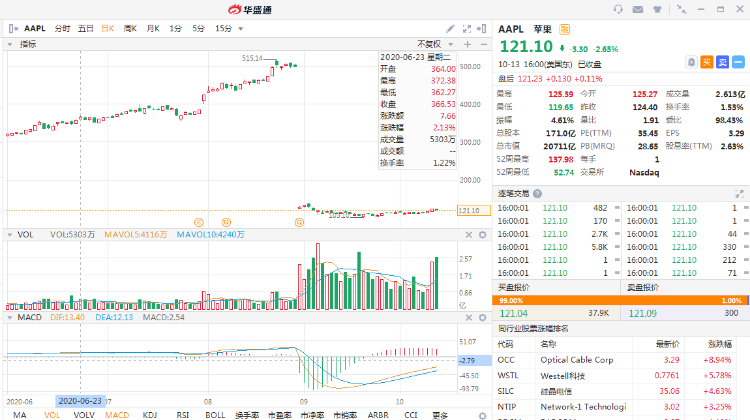Click the AAPL ticker label in chart toolbar
Image resolution: width=750 pixels, height=420 pixels.
click(x=35, y=29)
